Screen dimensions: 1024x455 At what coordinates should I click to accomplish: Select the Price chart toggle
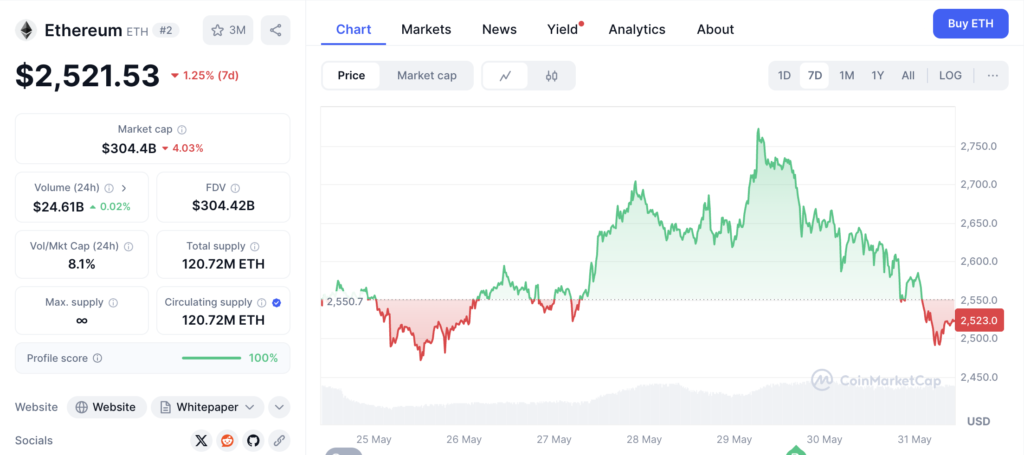click(351, 76)
